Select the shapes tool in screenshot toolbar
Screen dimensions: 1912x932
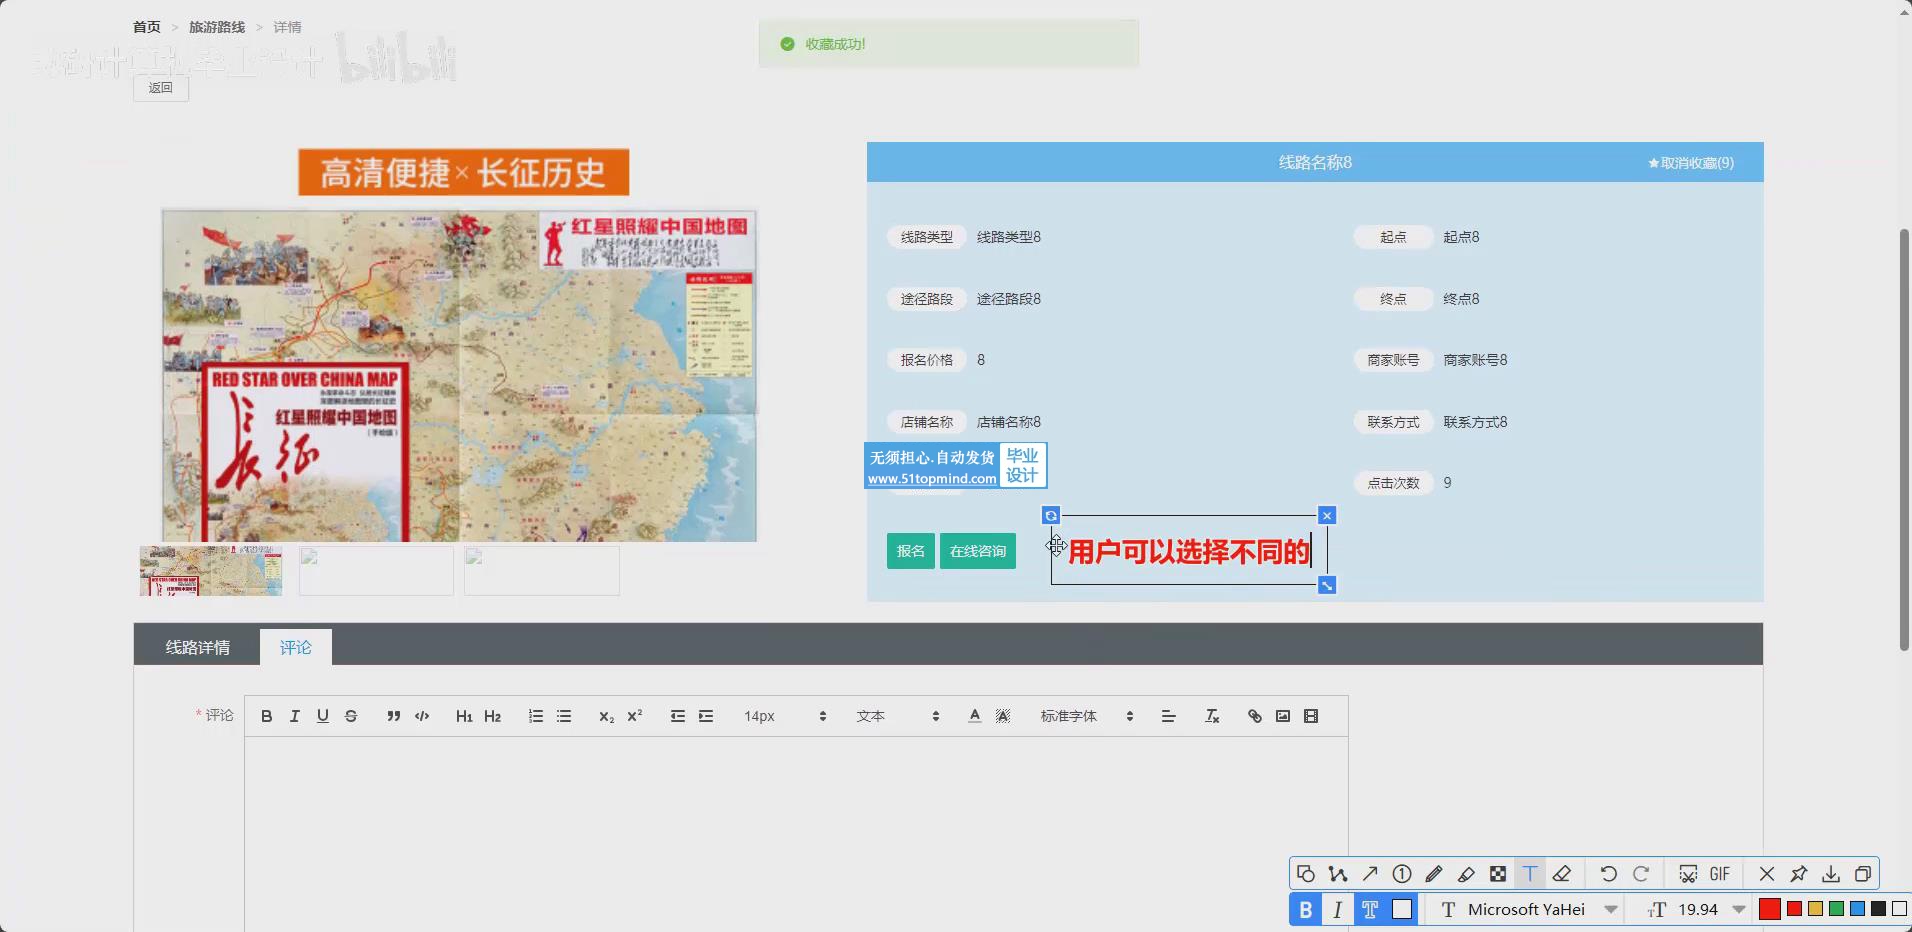[x=1306, y=874]
